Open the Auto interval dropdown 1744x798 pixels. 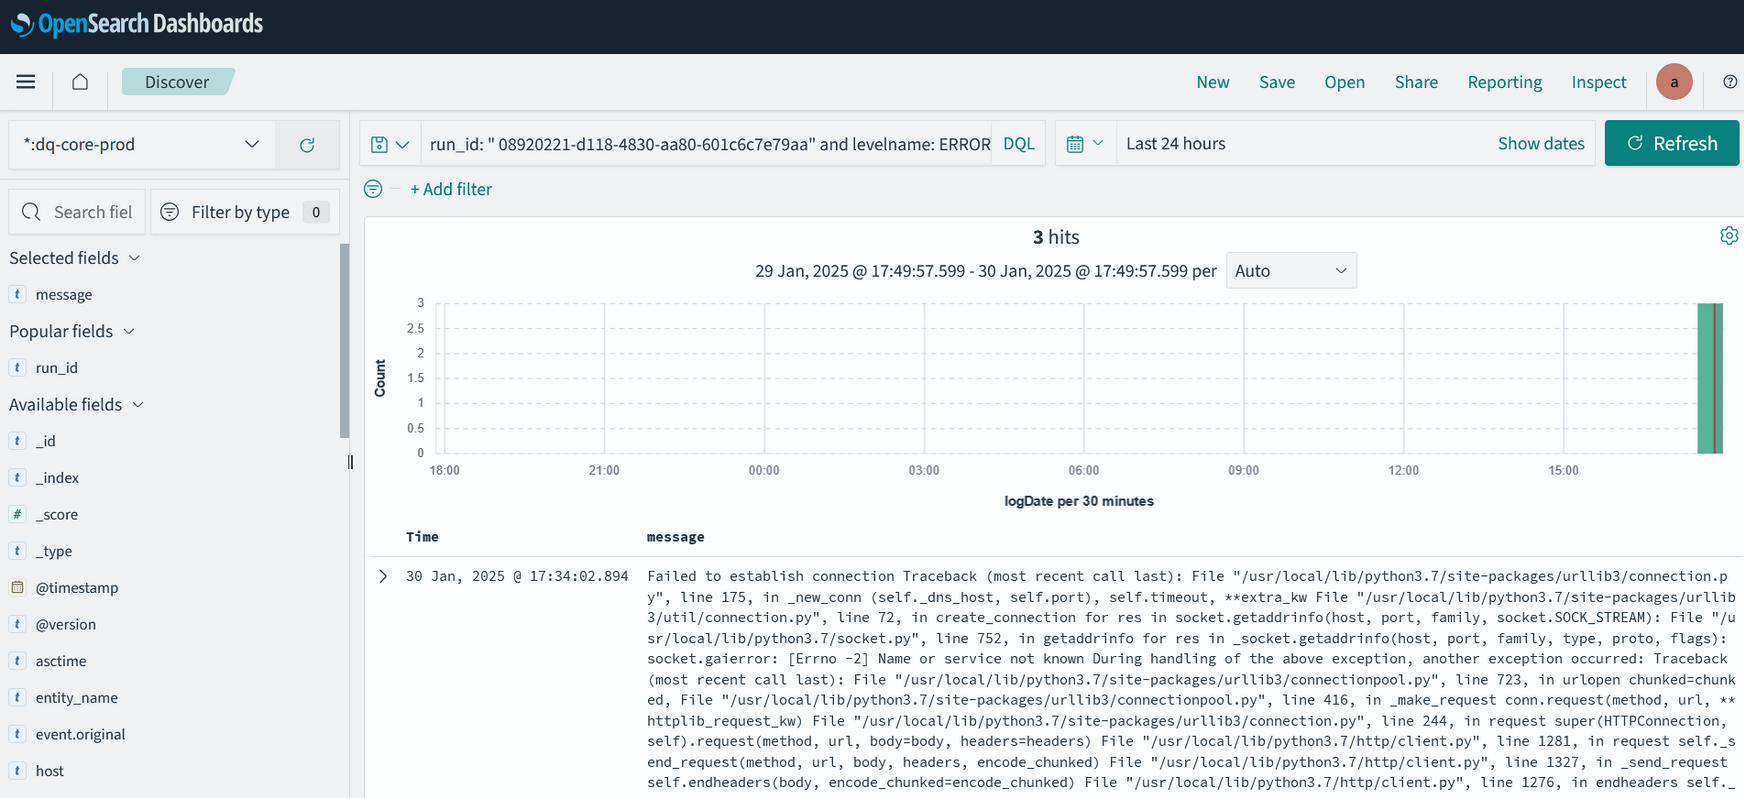[x=1290, y=271]
